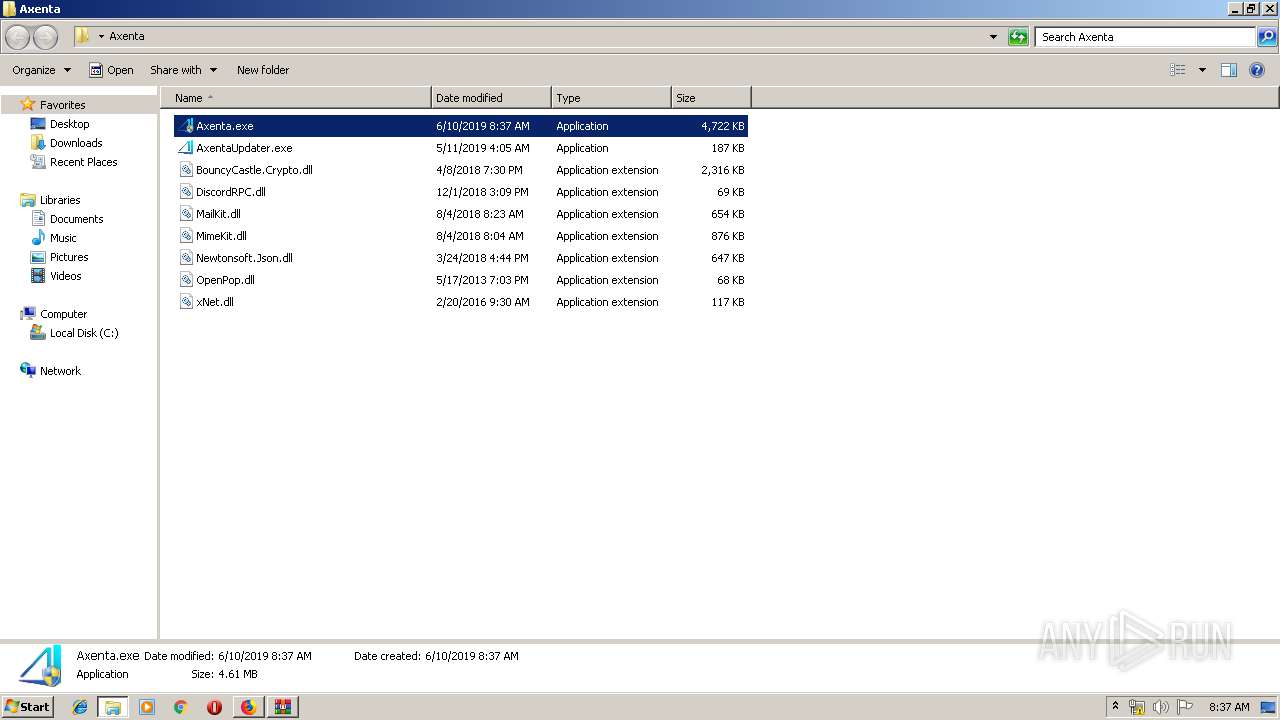Click the Back navigation arrow
Viewport: 1280px width, 720px height.
pyautogui.click(x=17, y=37)
